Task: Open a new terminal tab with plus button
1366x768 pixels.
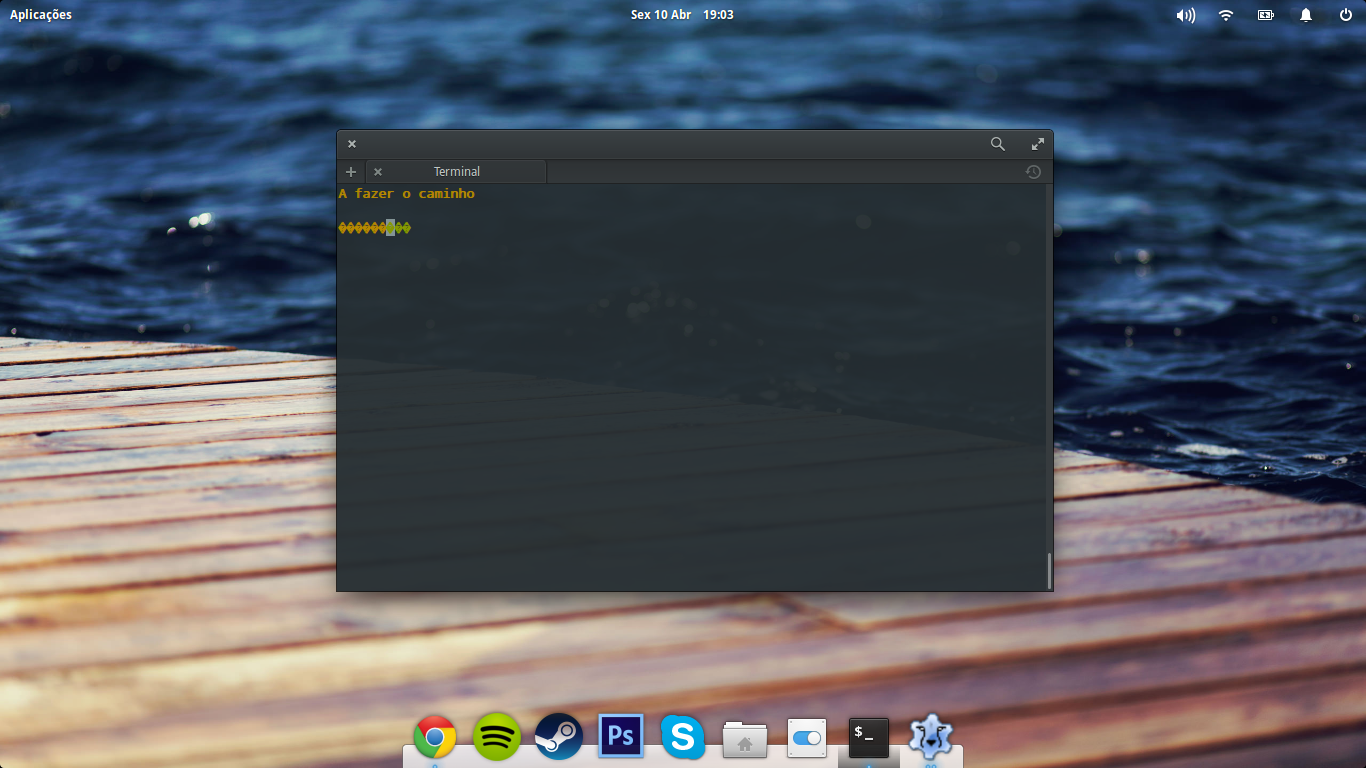Action: (351, 172)
